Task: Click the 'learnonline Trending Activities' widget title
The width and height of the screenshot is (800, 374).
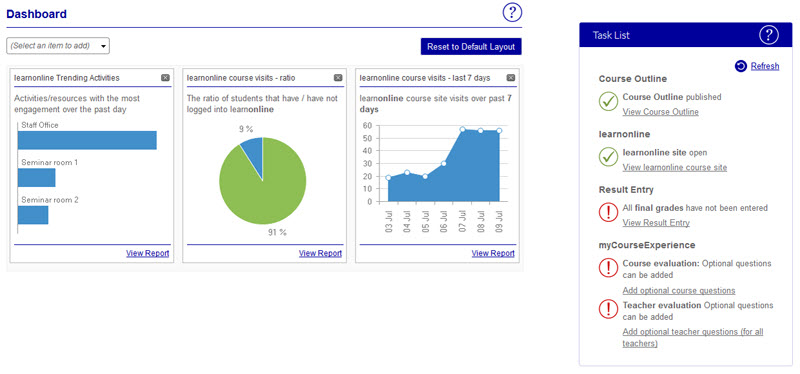Action: click(x=67, y=78)
